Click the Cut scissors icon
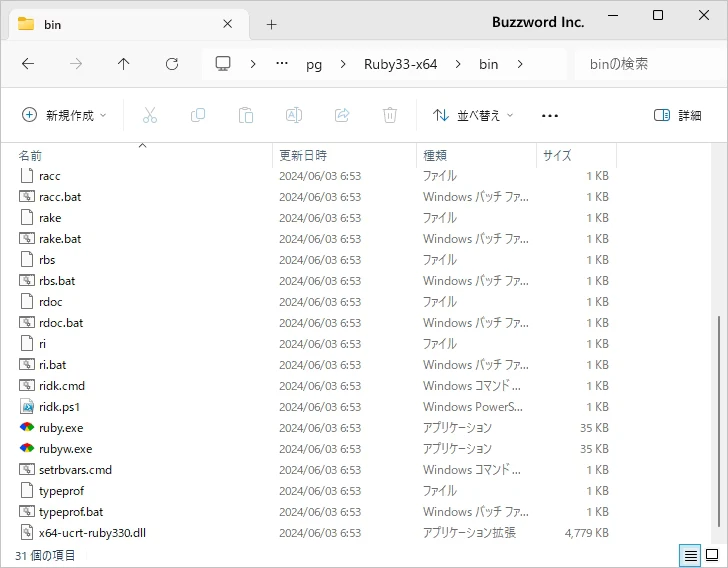This screenshot has width=728, height=568. (150, 115)
